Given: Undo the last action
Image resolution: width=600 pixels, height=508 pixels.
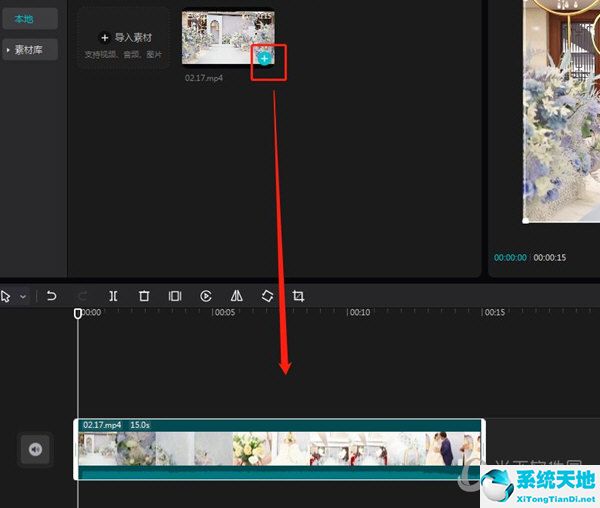Looking at the screenshot, I should [x=51, y=296].
